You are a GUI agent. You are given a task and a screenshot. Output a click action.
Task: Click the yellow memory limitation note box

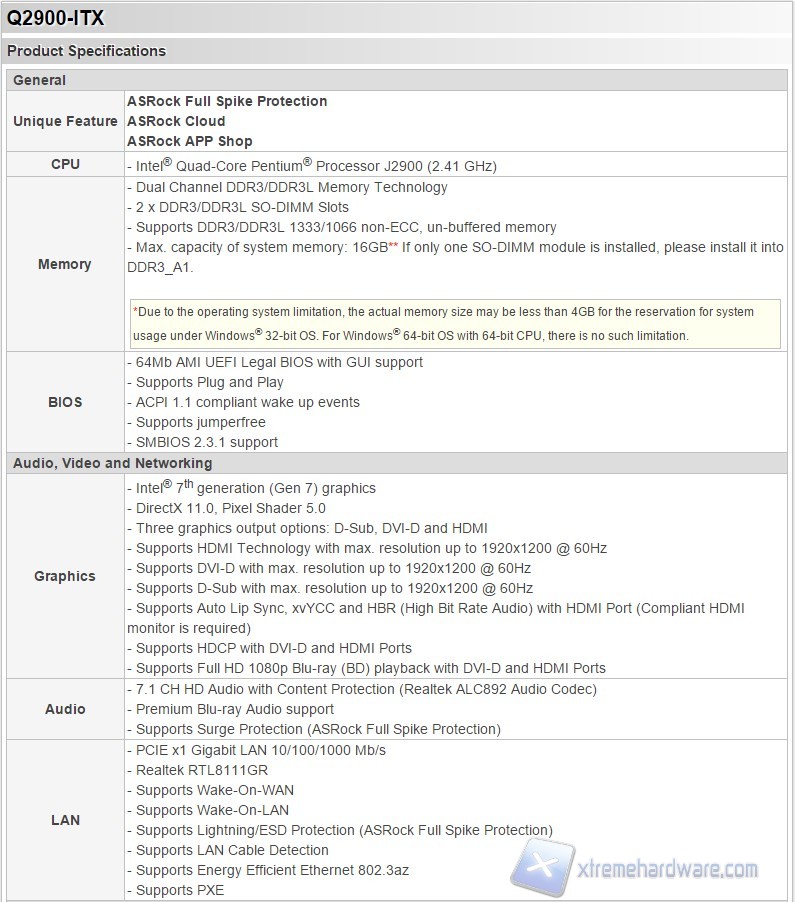pos(455,324)
